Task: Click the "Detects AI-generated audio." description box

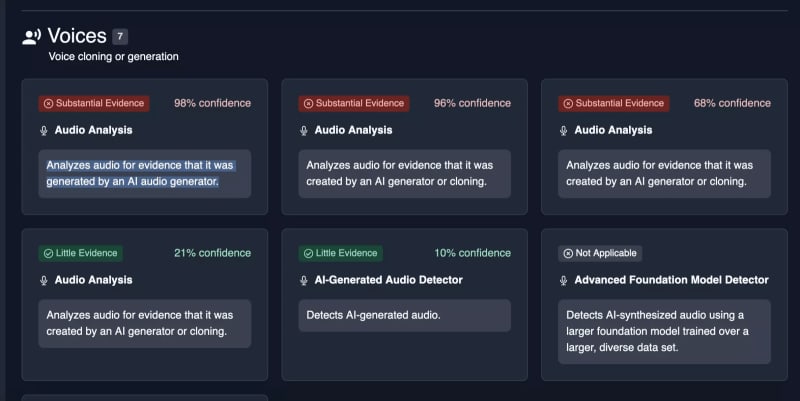Action: point(395,315)
